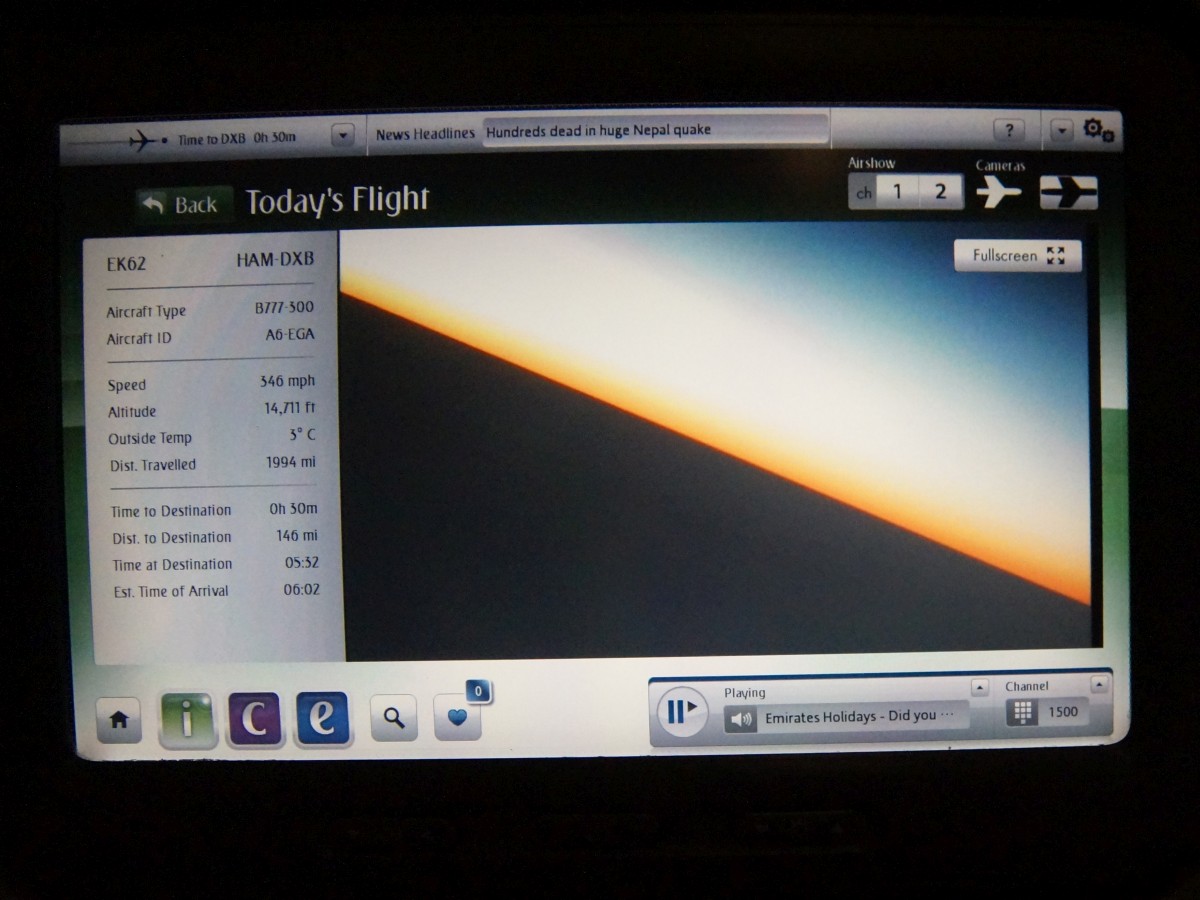Select Airshow channel 2
Image resolution: width=1200 pixels, height=900 pixels.
click(x=940, y=192)
